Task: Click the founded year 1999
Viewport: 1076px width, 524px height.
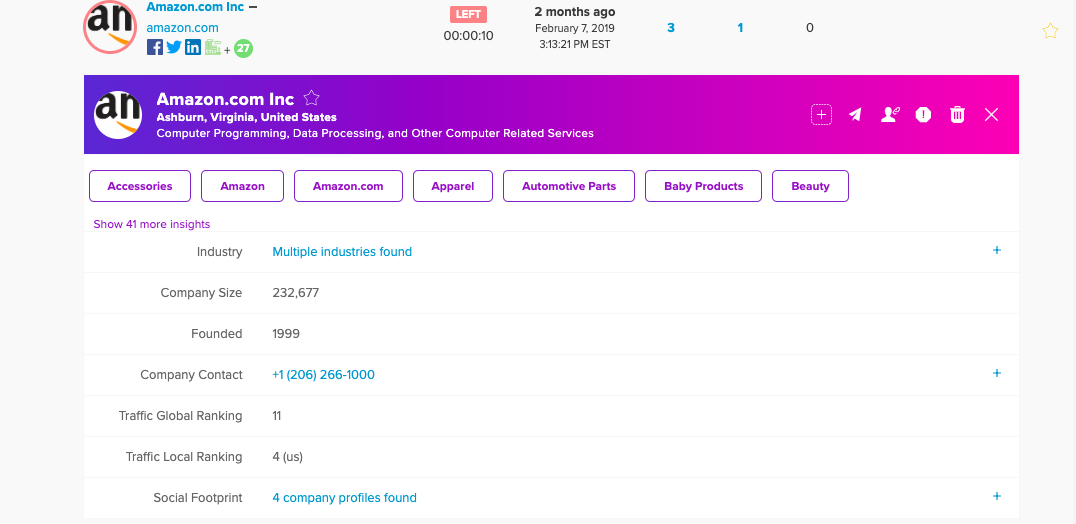Action: click(286, 334)
